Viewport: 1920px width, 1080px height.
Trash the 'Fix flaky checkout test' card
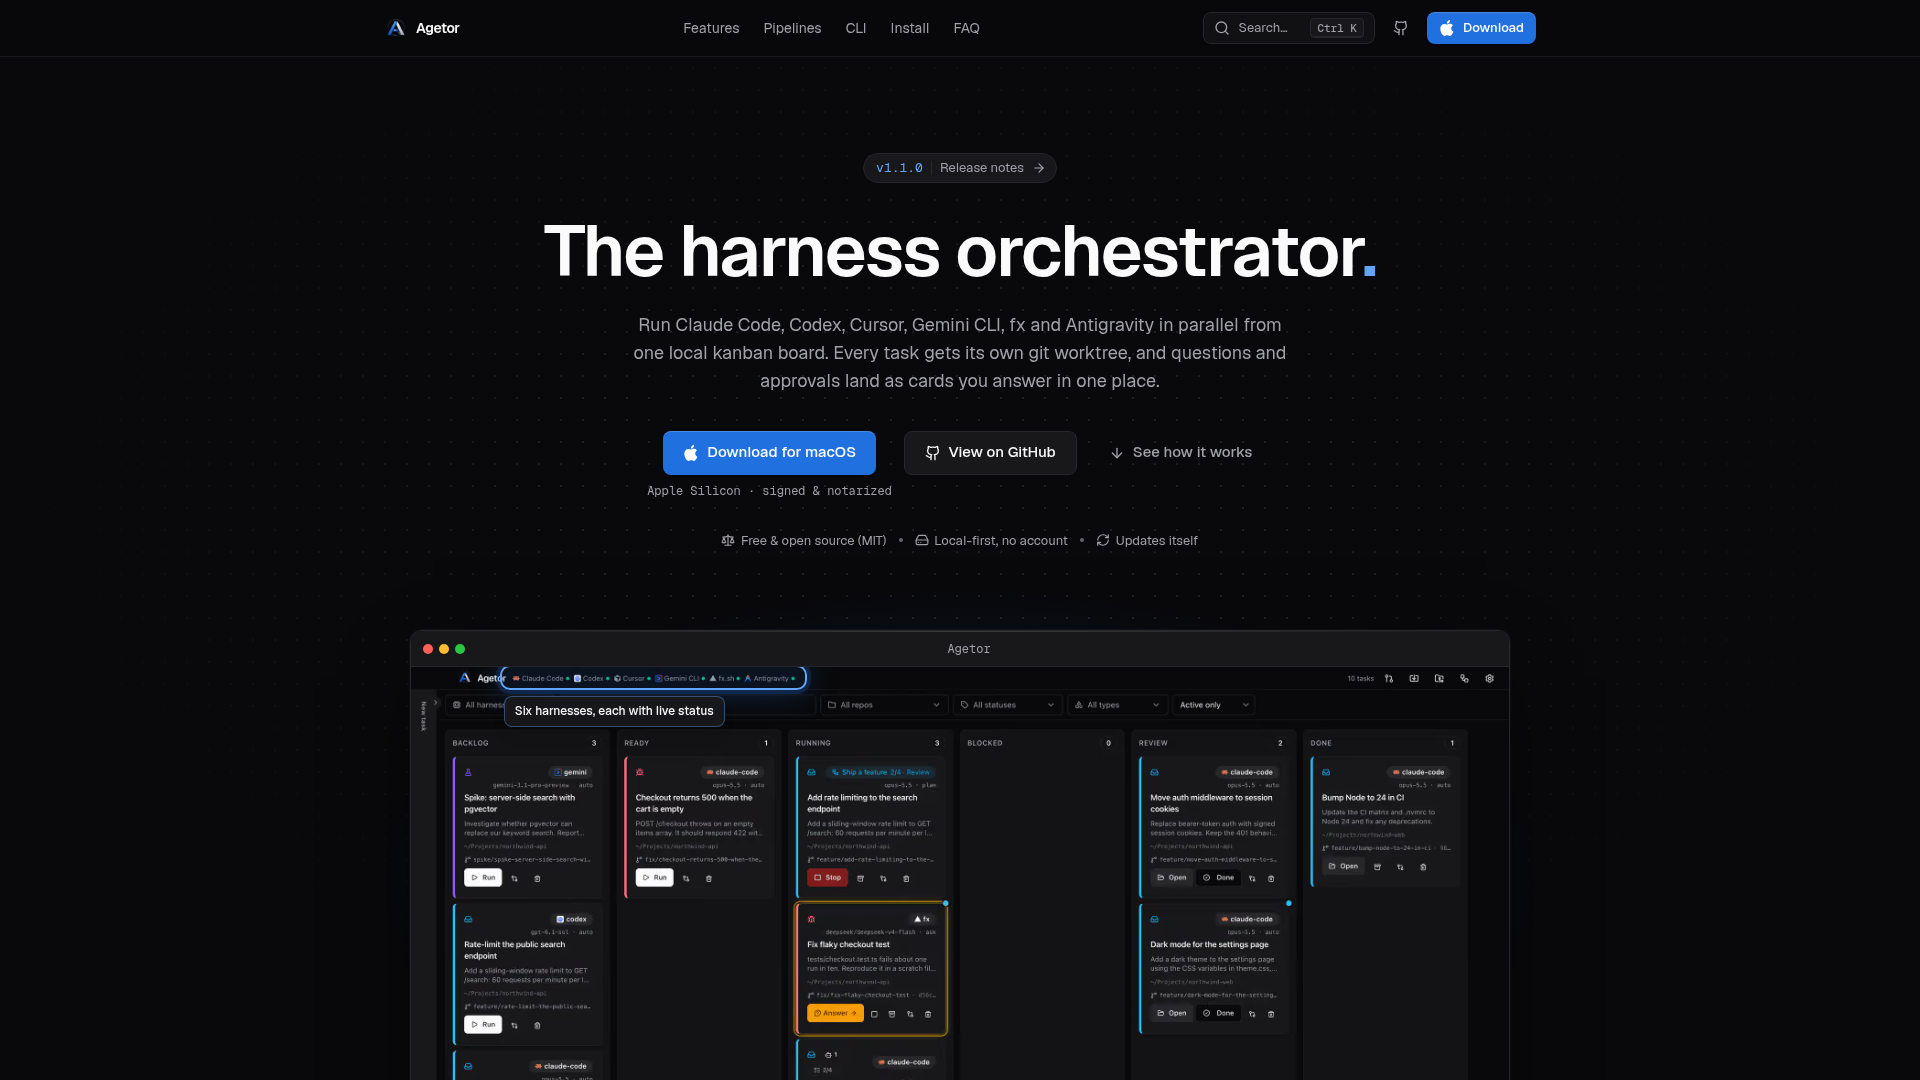pos(928,1014)
